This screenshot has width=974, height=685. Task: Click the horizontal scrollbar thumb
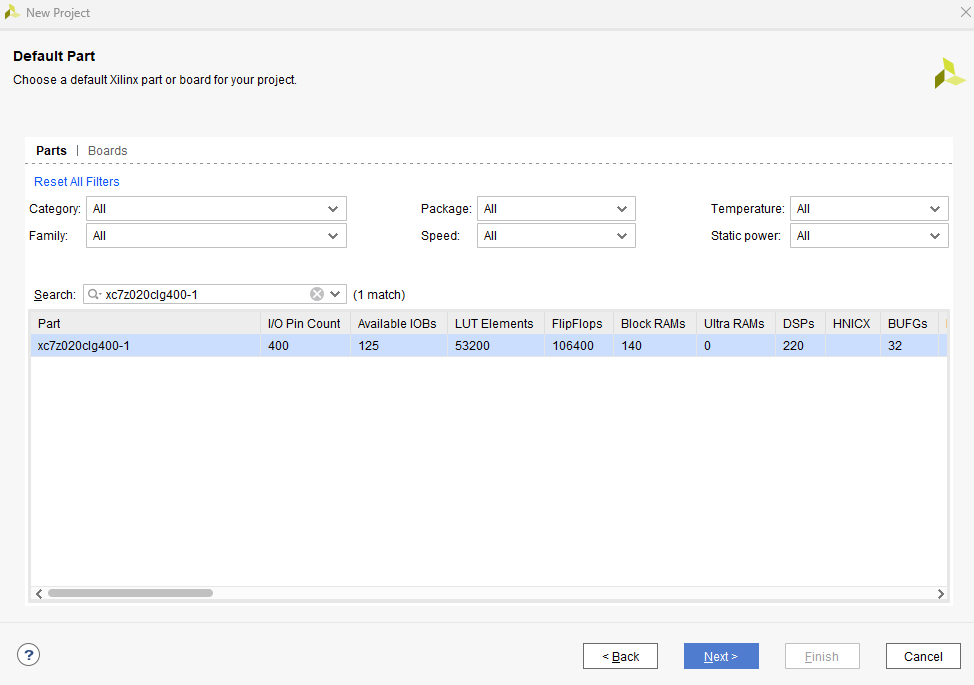(x=130, y=593)
